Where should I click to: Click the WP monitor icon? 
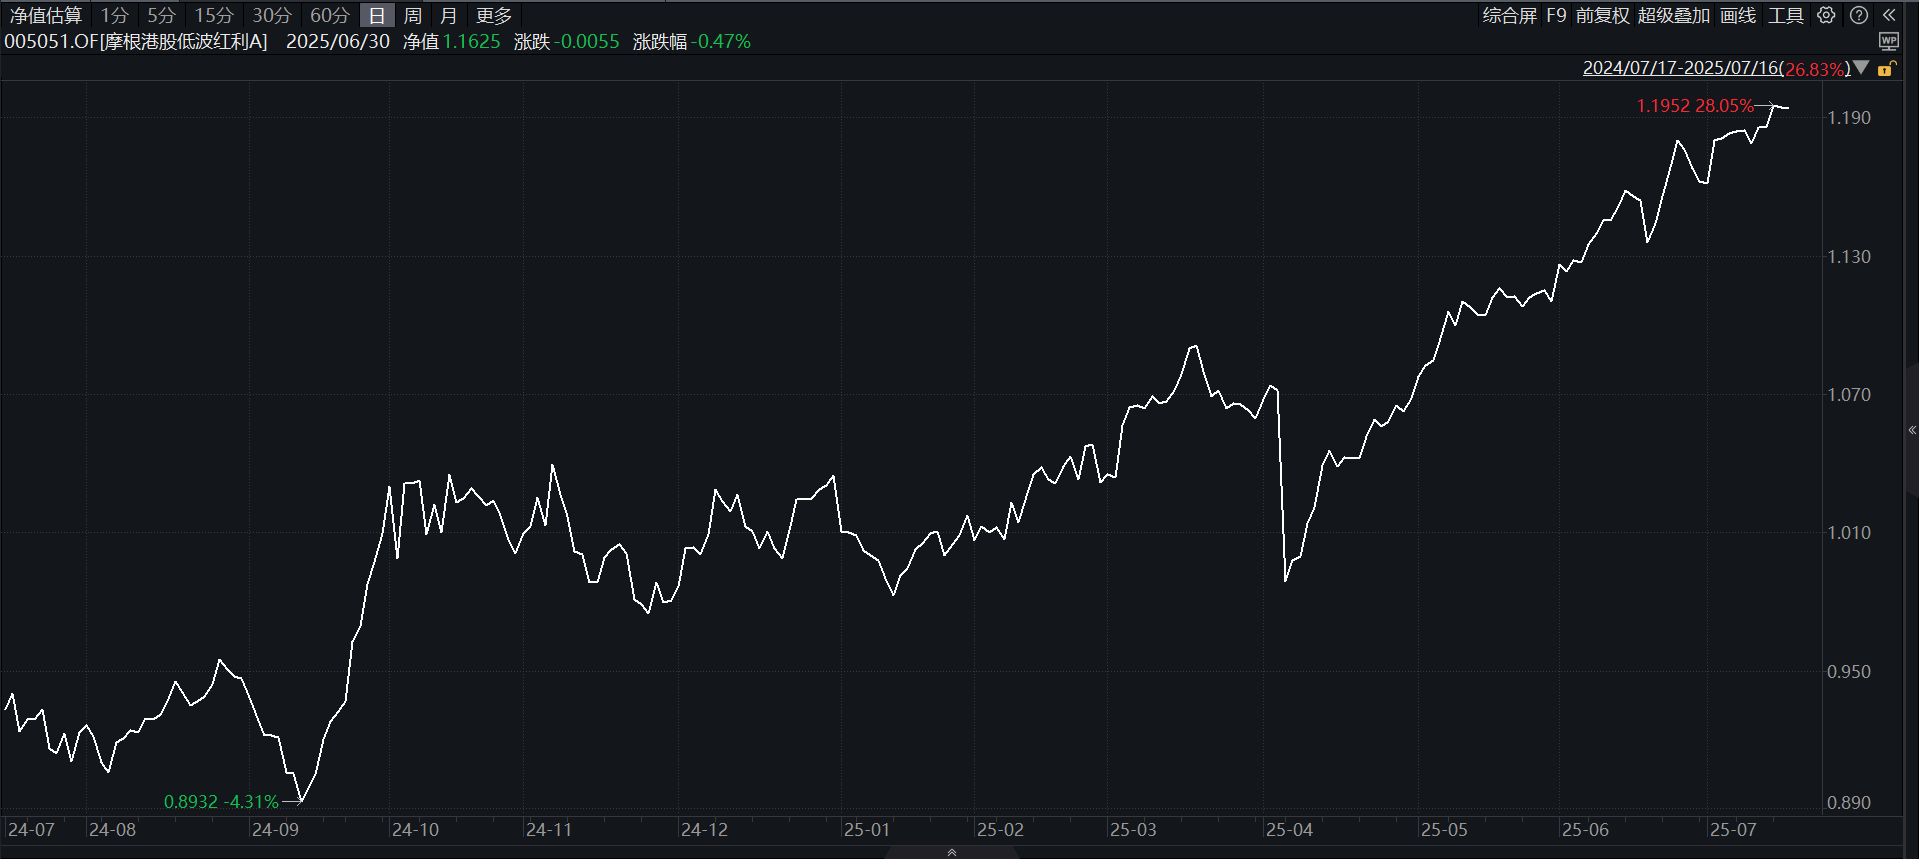[1889, 41]
